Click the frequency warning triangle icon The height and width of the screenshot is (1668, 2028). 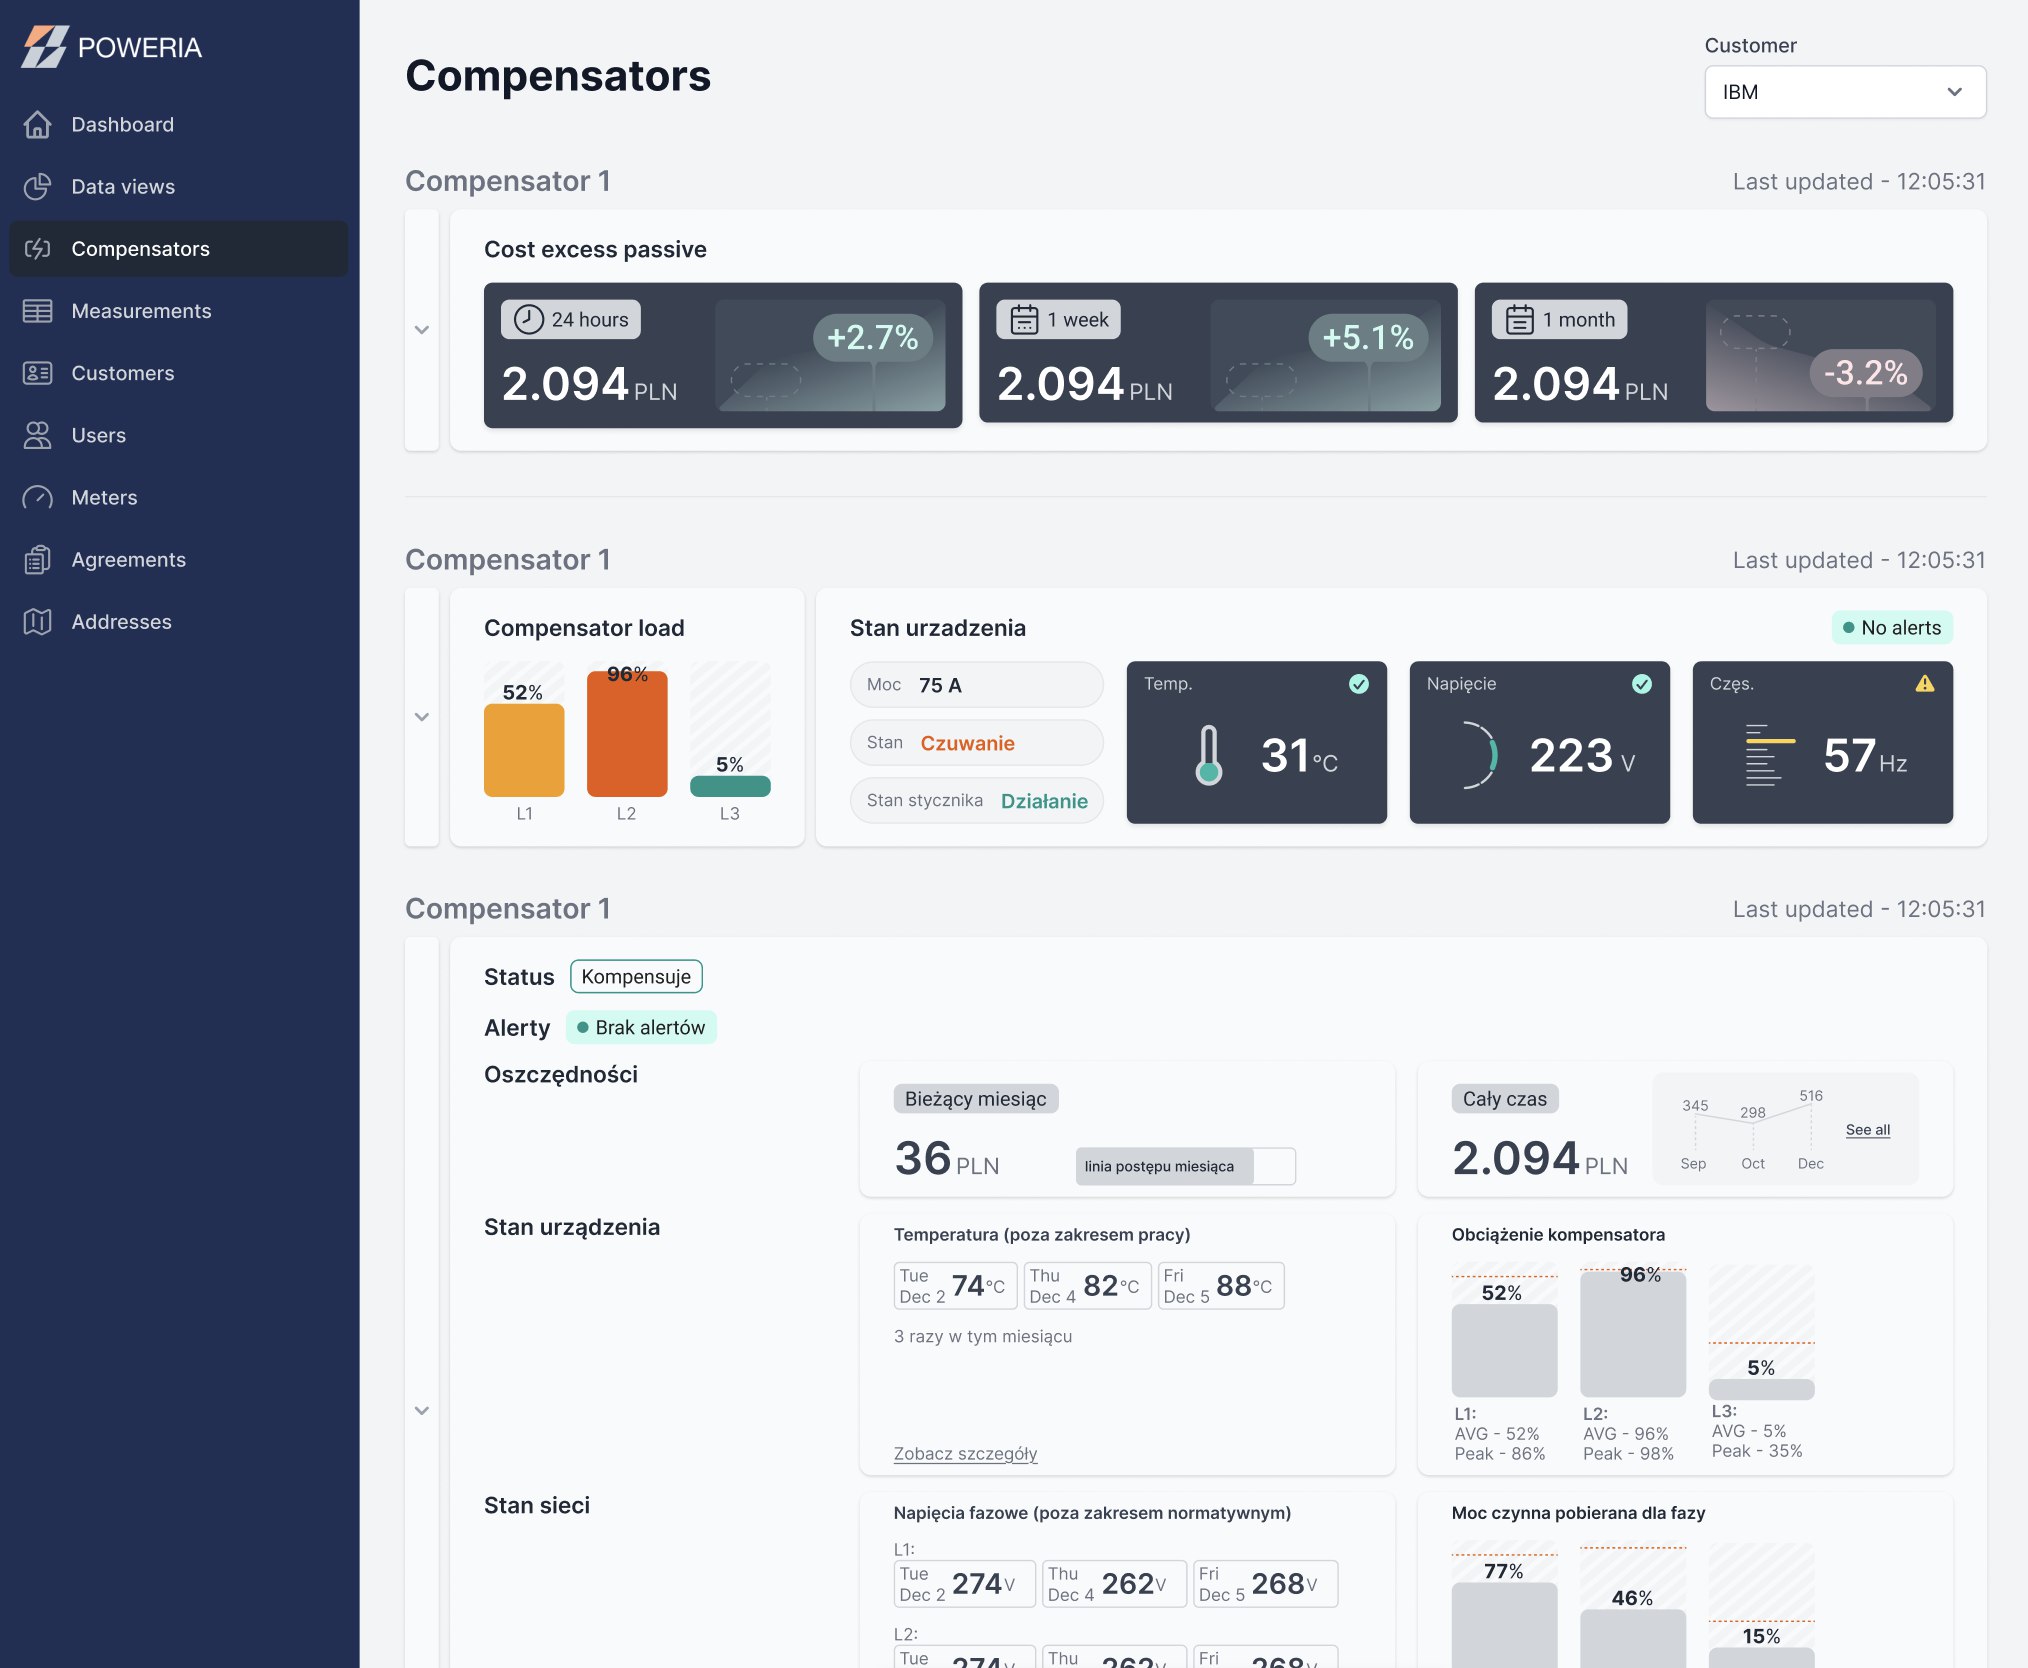point(1925,684)
